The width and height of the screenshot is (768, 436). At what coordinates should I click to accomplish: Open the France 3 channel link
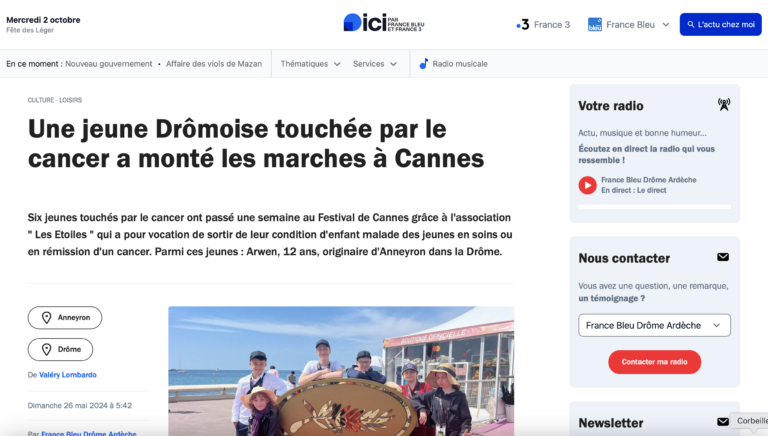point(543,24)
